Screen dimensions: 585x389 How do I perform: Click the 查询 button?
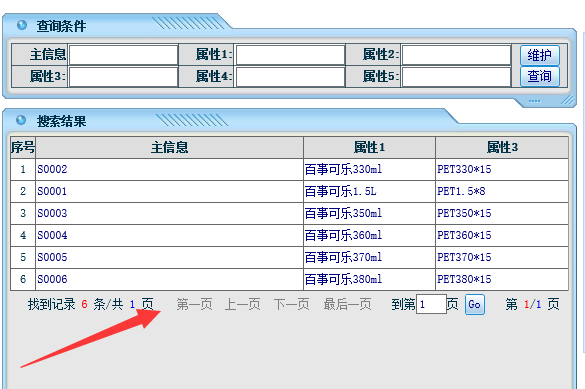(539, 76)
